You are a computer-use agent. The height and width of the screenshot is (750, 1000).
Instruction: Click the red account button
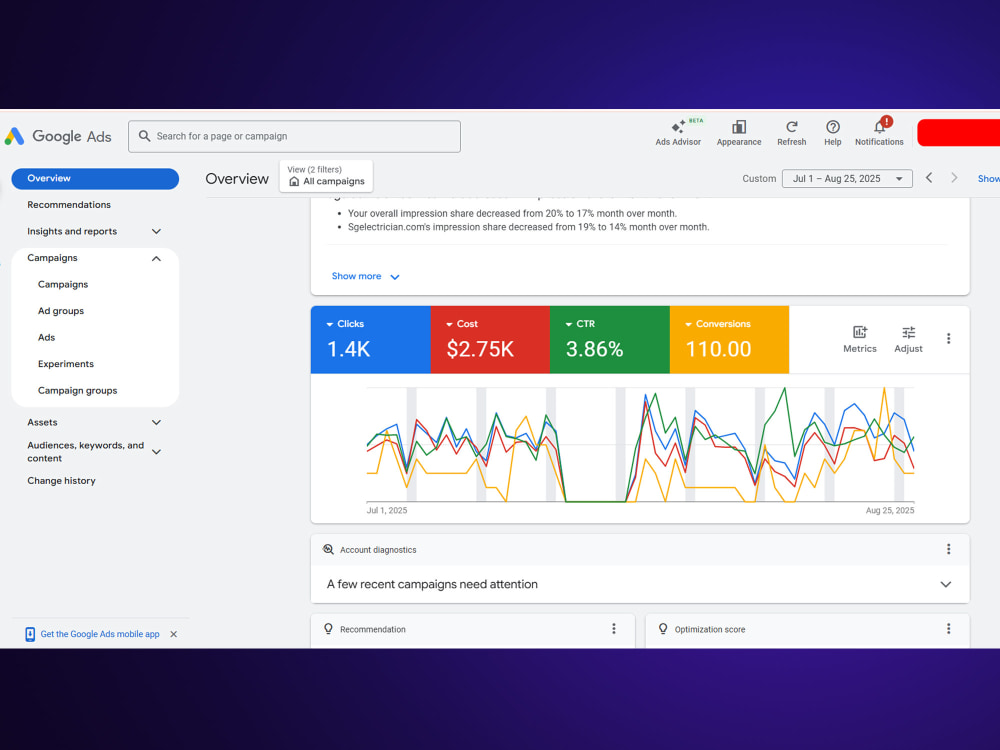[959, 133]
